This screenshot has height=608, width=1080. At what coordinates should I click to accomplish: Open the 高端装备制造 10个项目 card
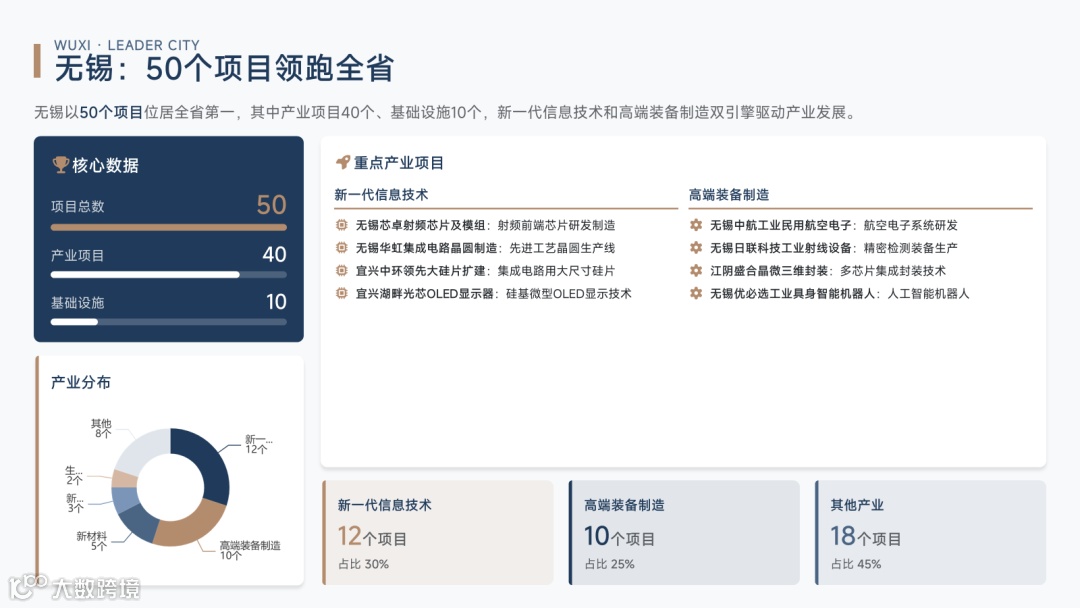[684, 533]
